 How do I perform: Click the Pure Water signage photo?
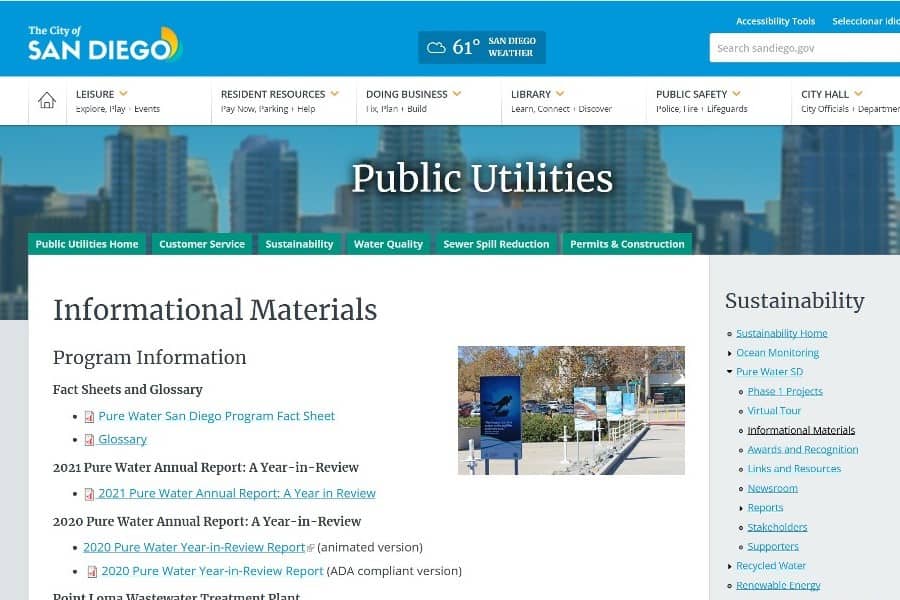click(571, 410)
